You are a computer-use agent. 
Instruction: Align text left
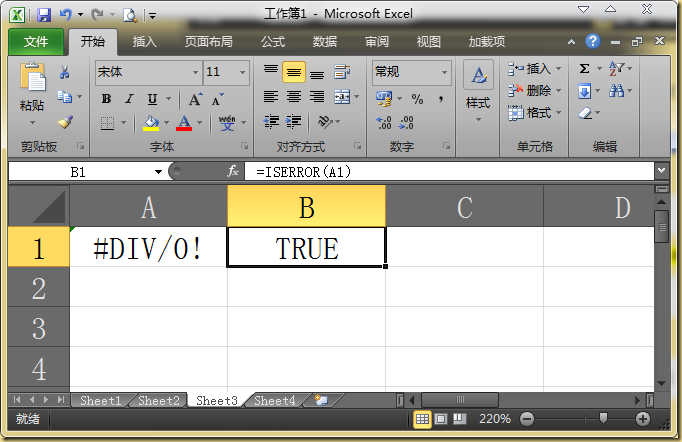(271, 97)
